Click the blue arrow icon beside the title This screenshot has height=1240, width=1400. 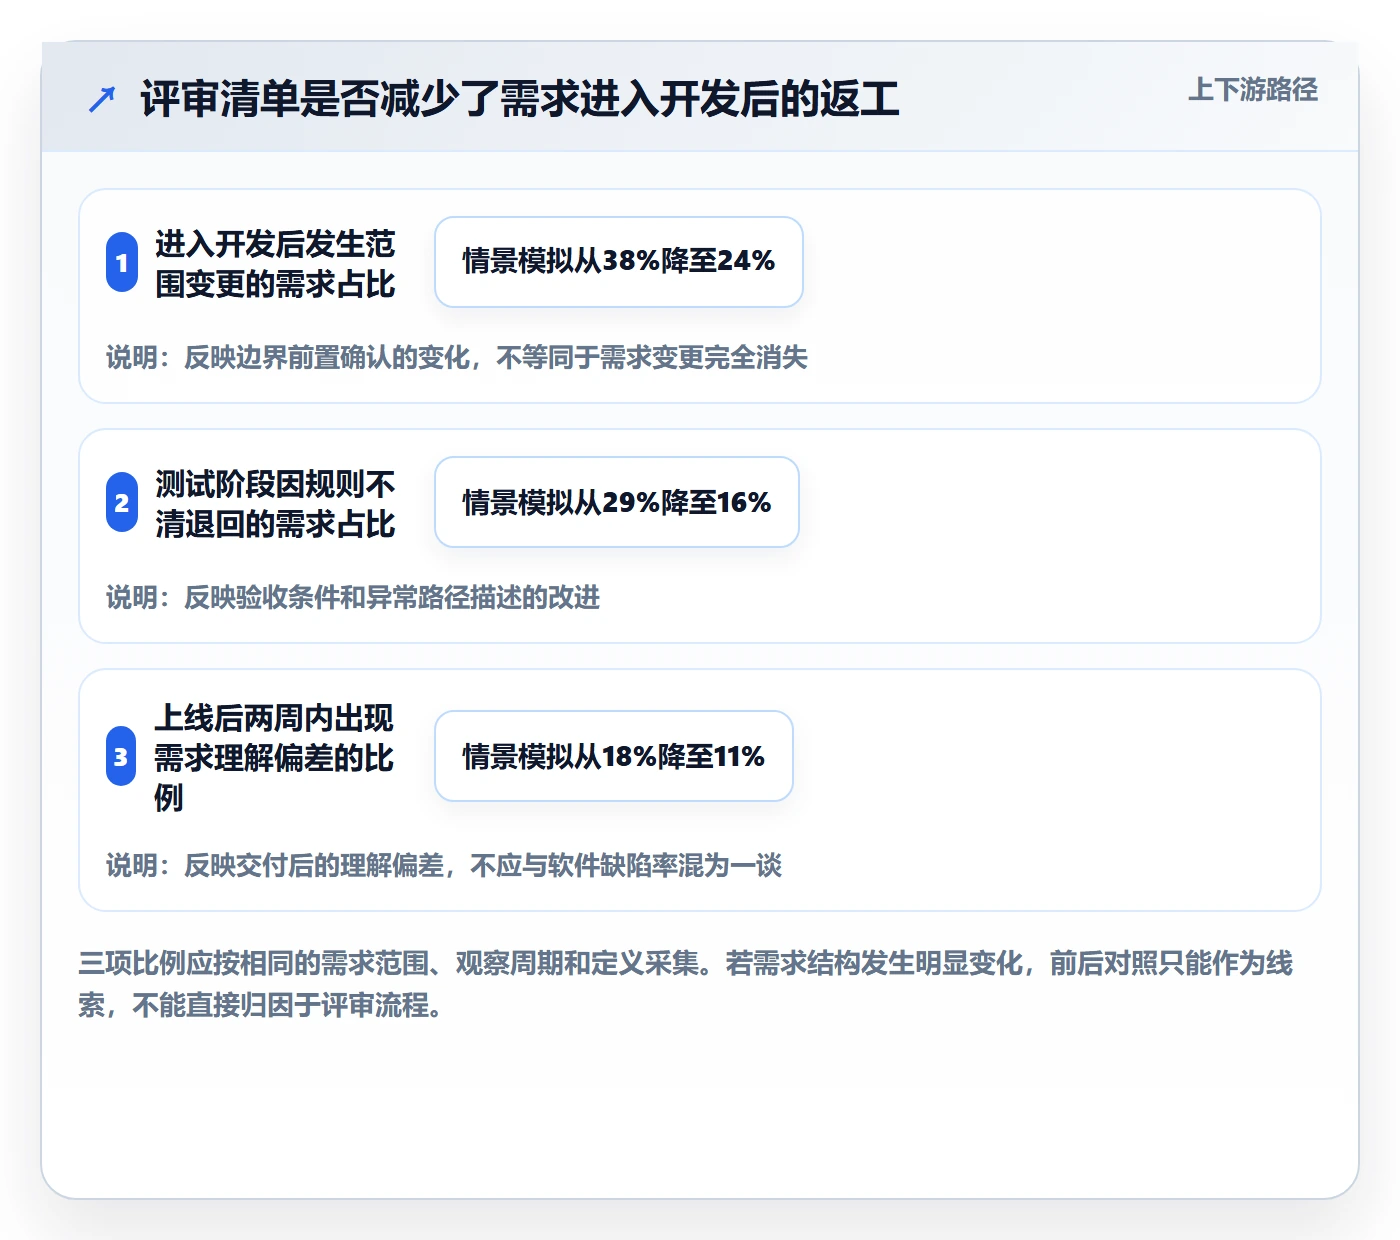tap(102, 99)
